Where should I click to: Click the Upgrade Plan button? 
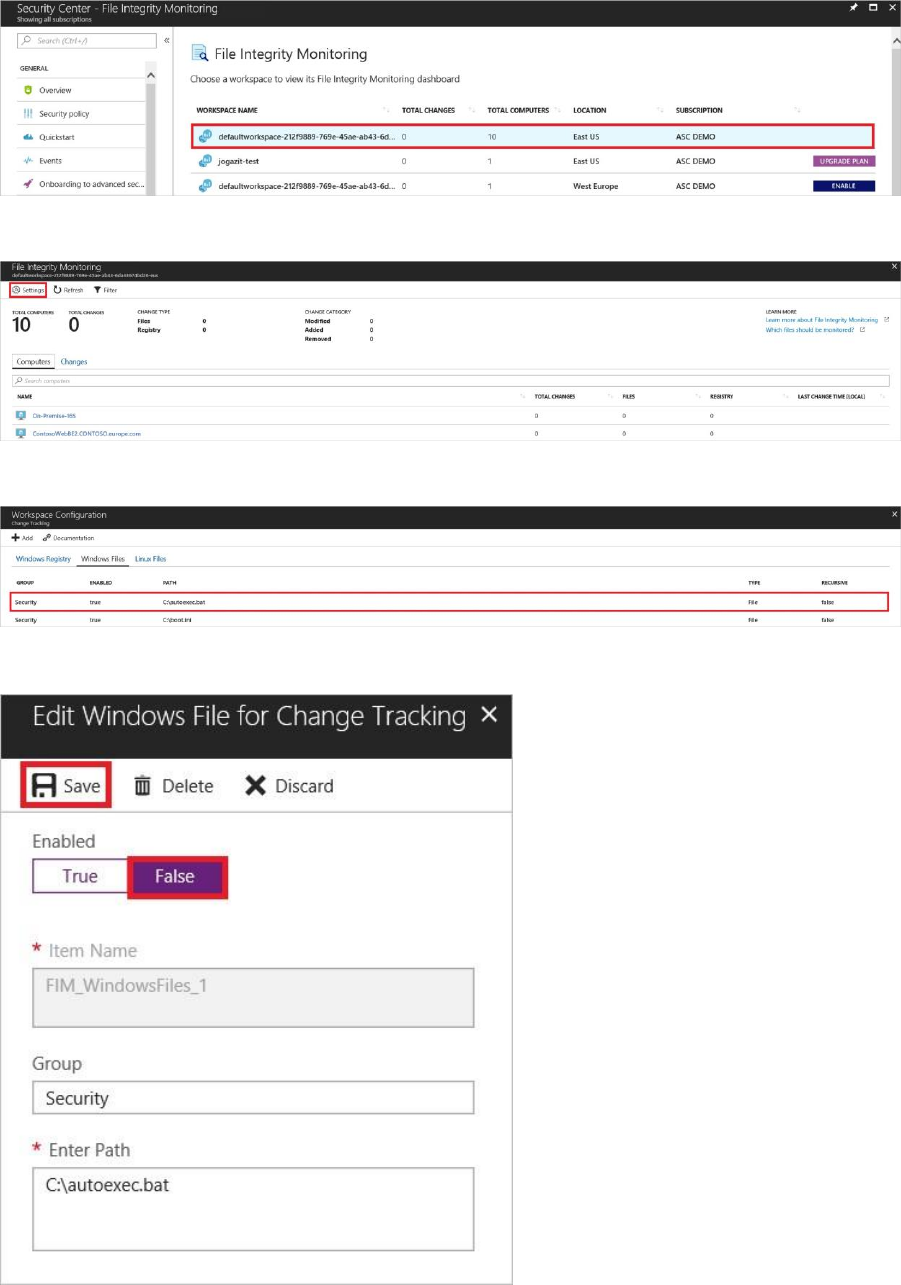[x=843, y=160]
